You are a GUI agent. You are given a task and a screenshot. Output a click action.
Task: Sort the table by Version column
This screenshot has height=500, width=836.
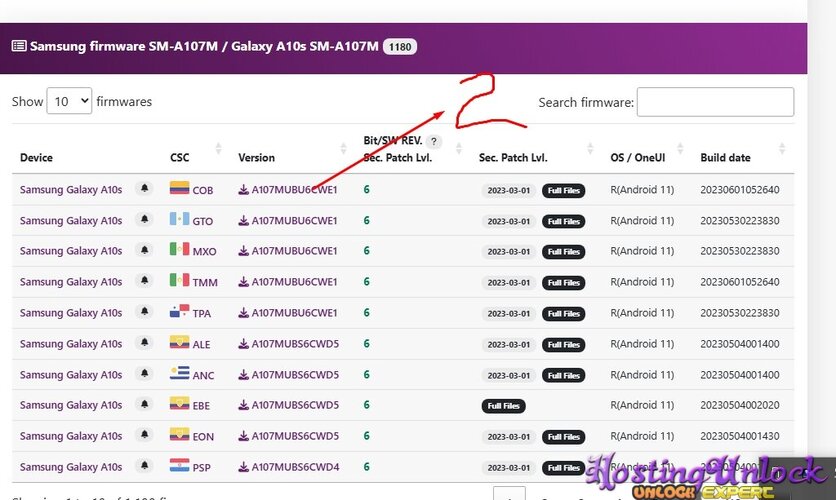[343, 149]
